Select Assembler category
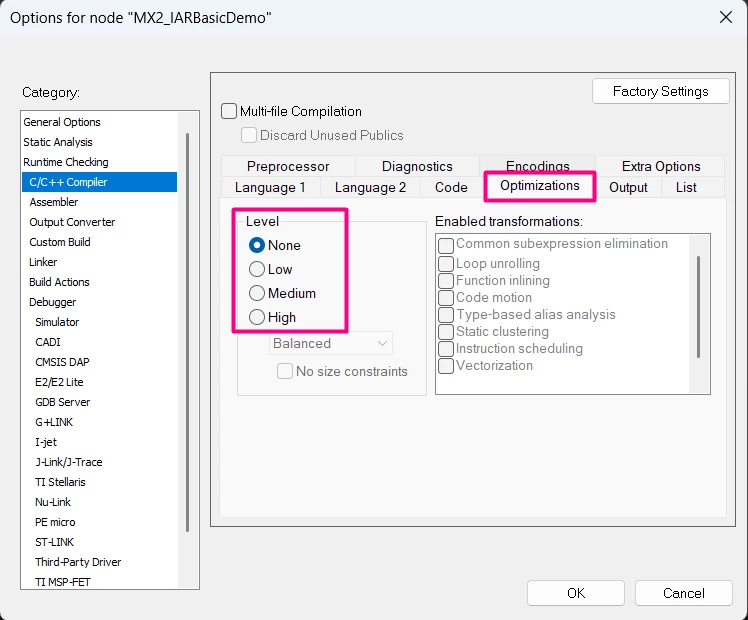This screenshot has width=748, height=620. [x=99, y=202]
